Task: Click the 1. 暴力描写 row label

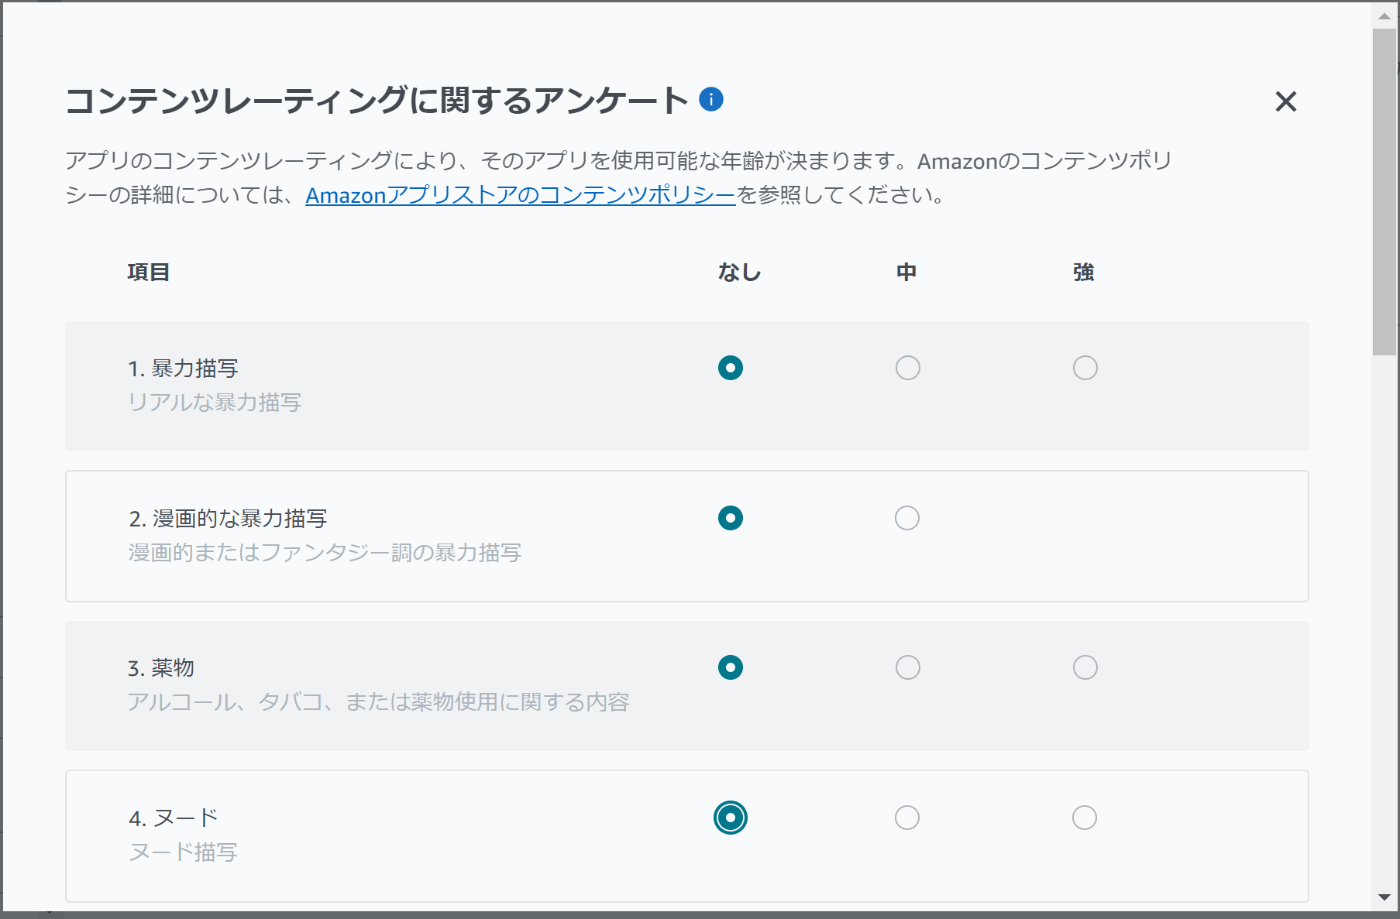Action: coord(183,369)
